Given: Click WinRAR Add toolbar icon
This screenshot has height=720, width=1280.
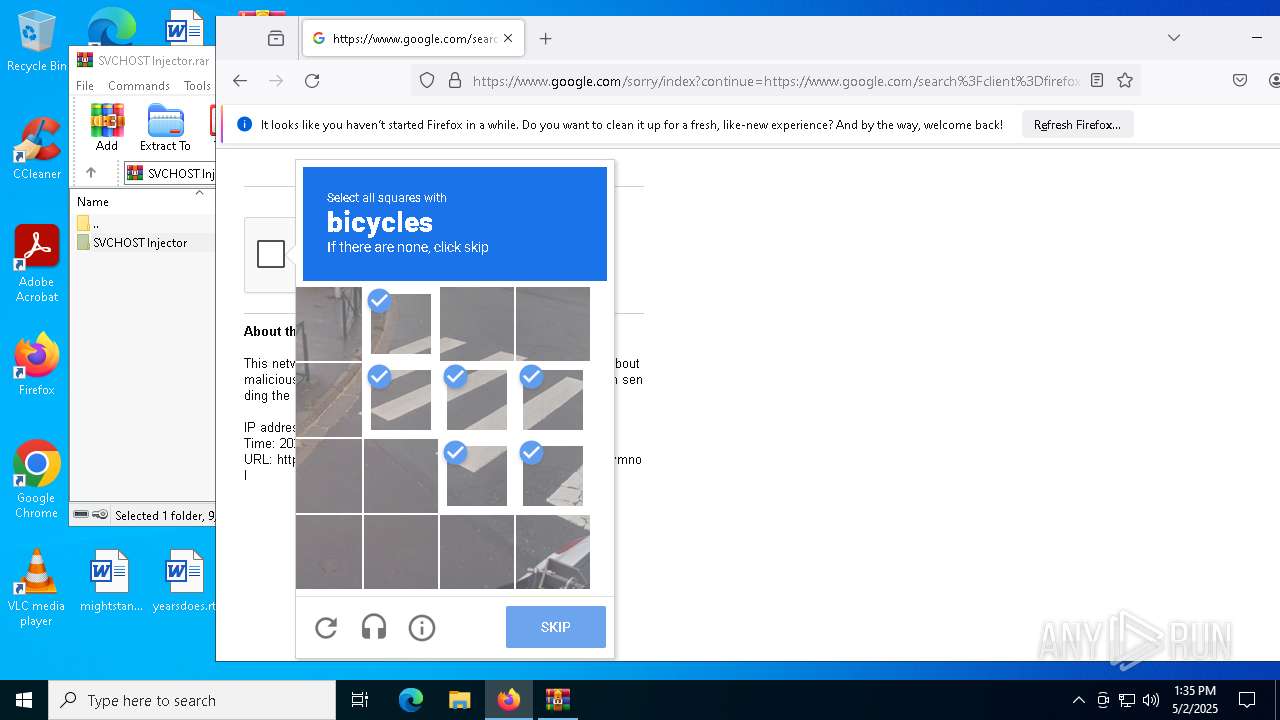Looking at the screenshot, I should [x=107, y=128].
